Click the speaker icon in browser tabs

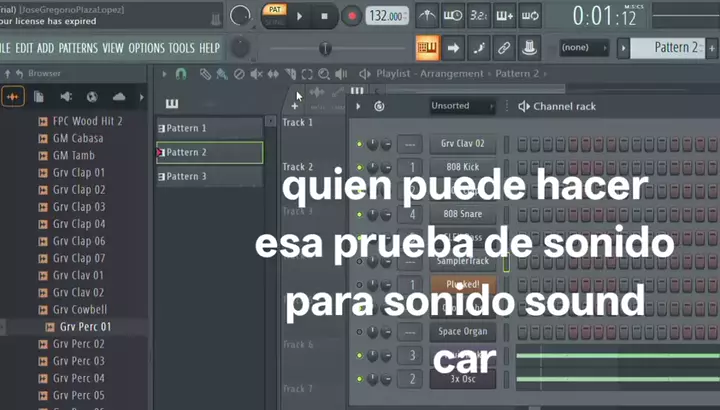tap(66, 97)
